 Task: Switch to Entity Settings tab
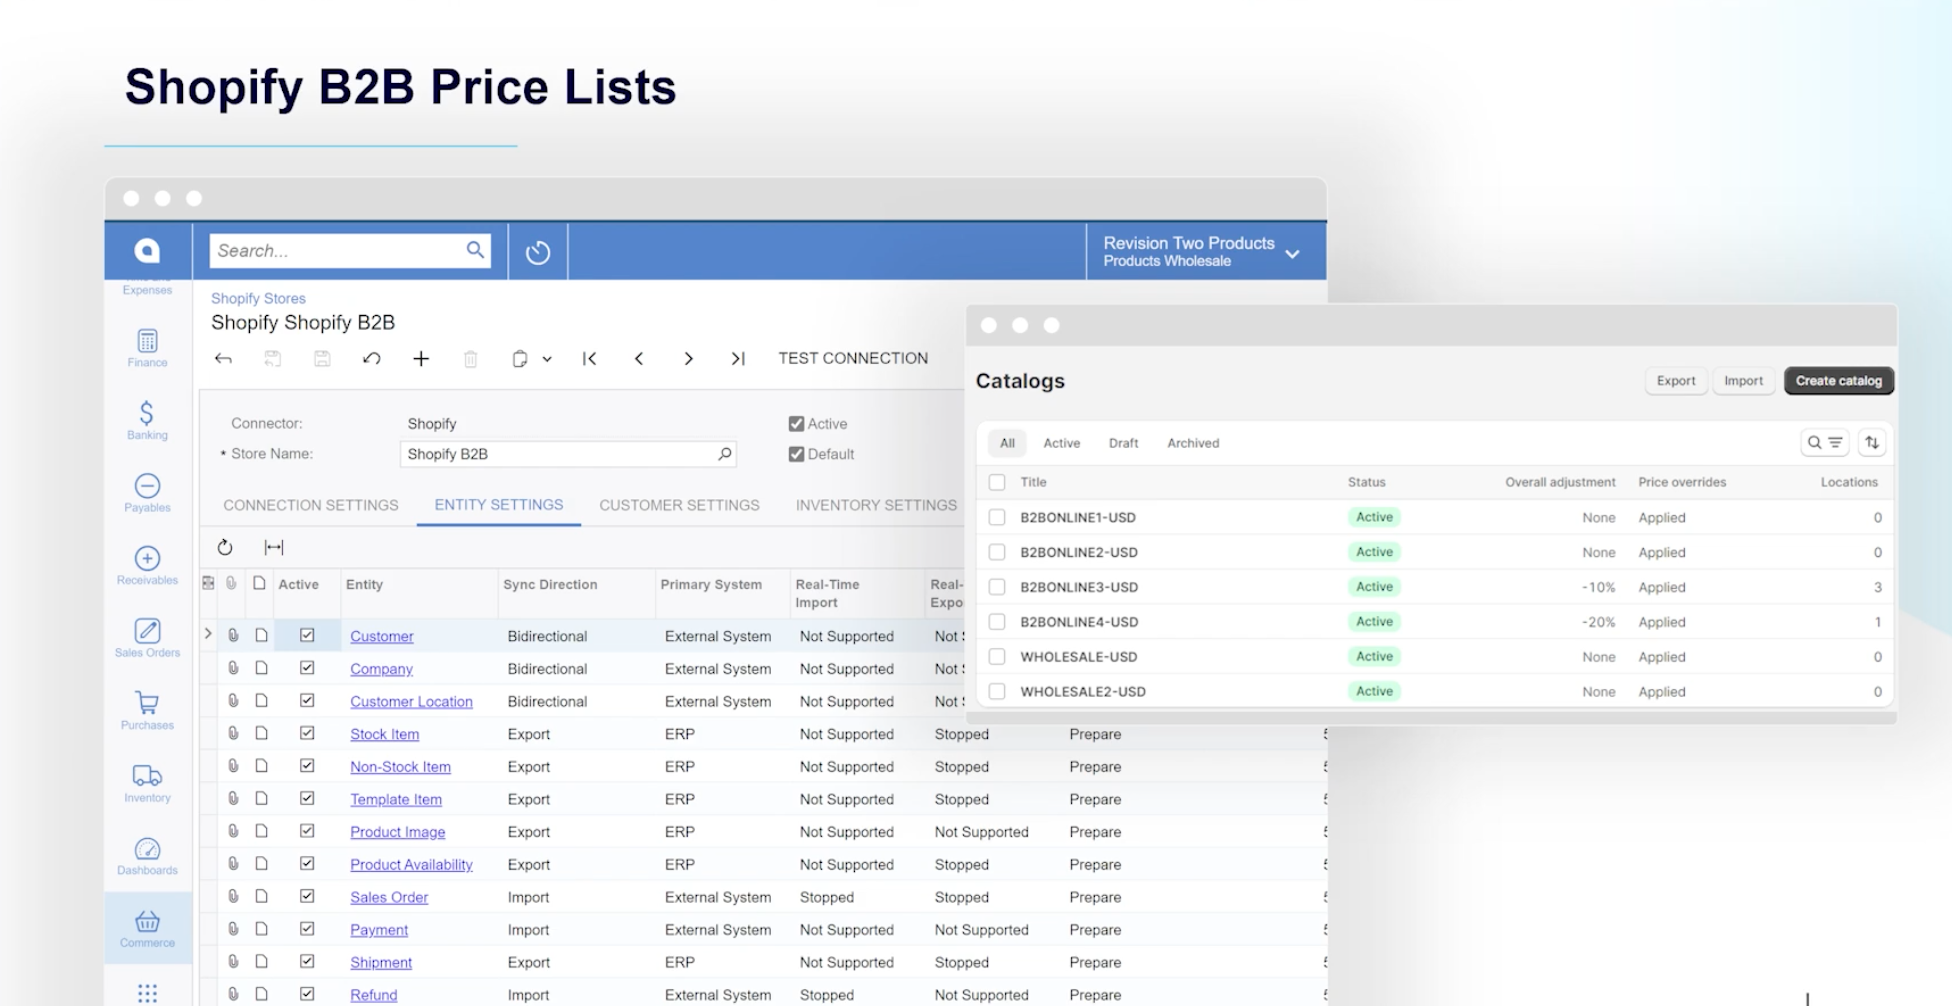499,505
